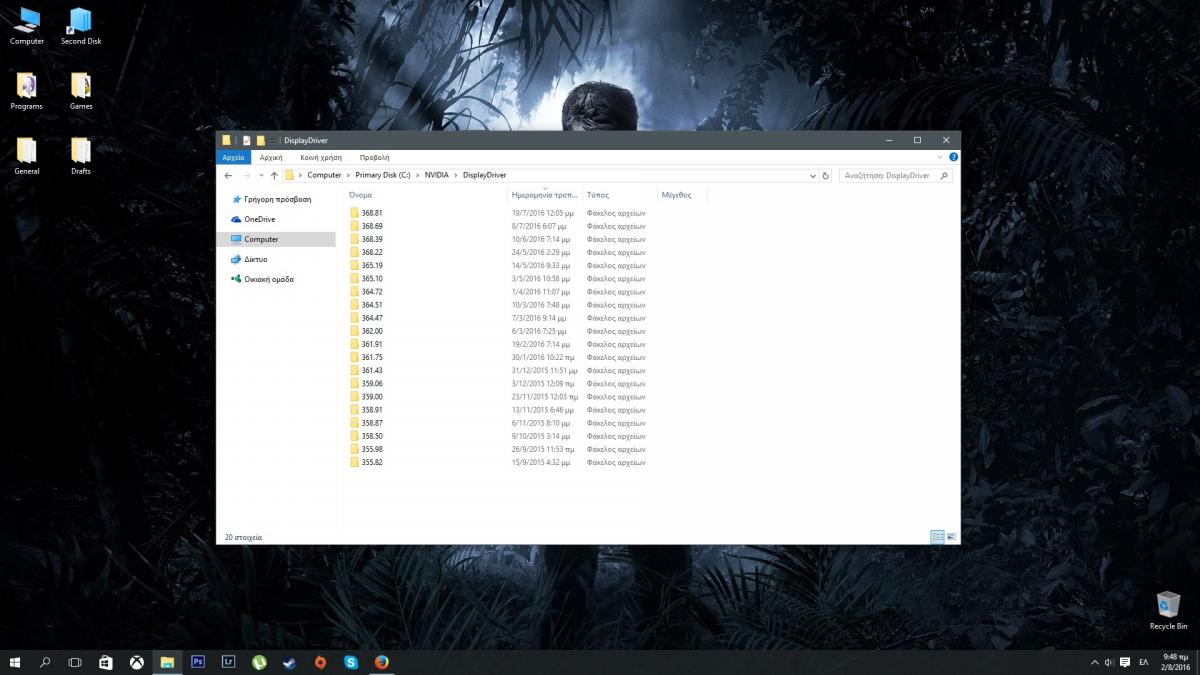1200x675 pixels.
Task: Switch to large thumbnails view layout
Action: (x=951, y=537)
